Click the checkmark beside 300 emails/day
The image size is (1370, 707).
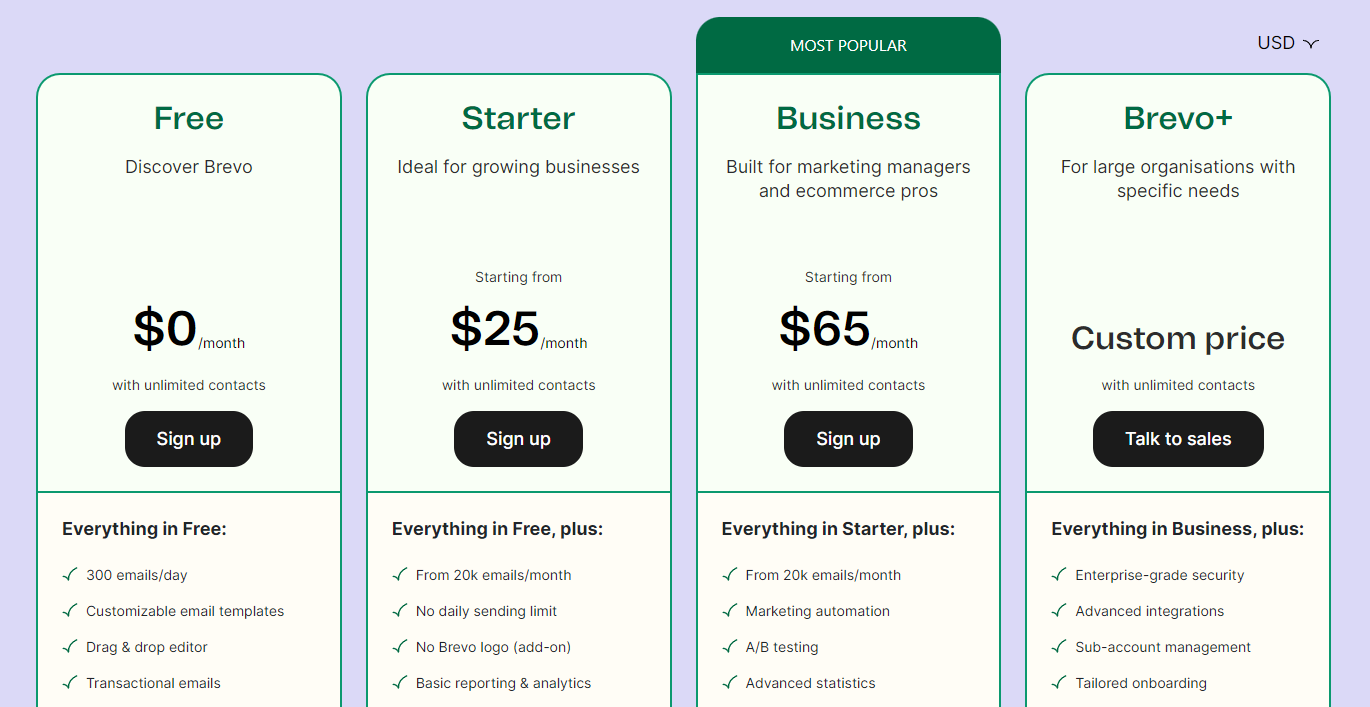[70, 575]
